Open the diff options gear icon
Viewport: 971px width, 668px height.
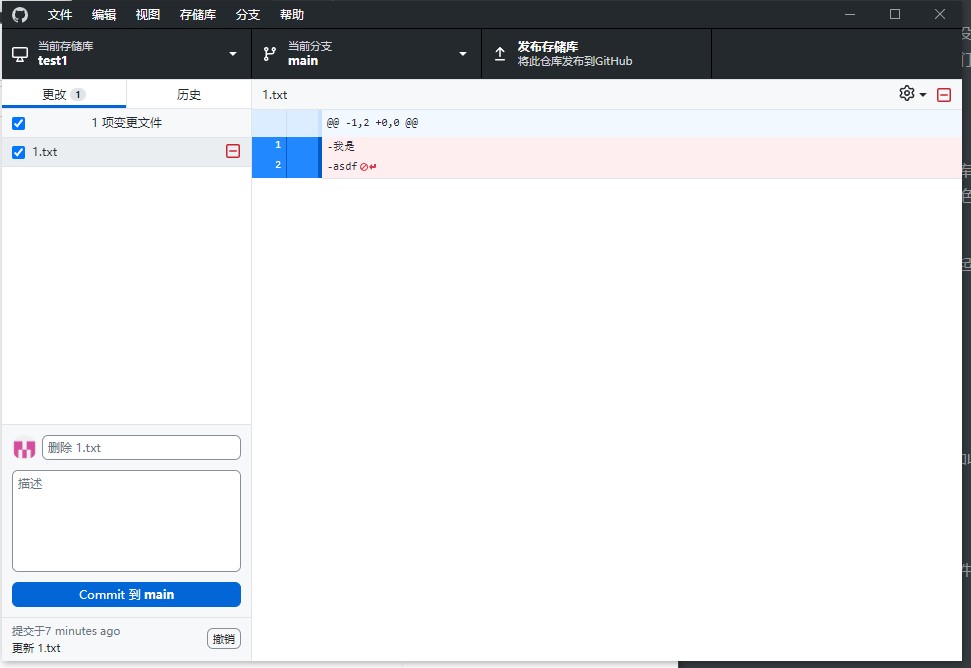(905, 93)
